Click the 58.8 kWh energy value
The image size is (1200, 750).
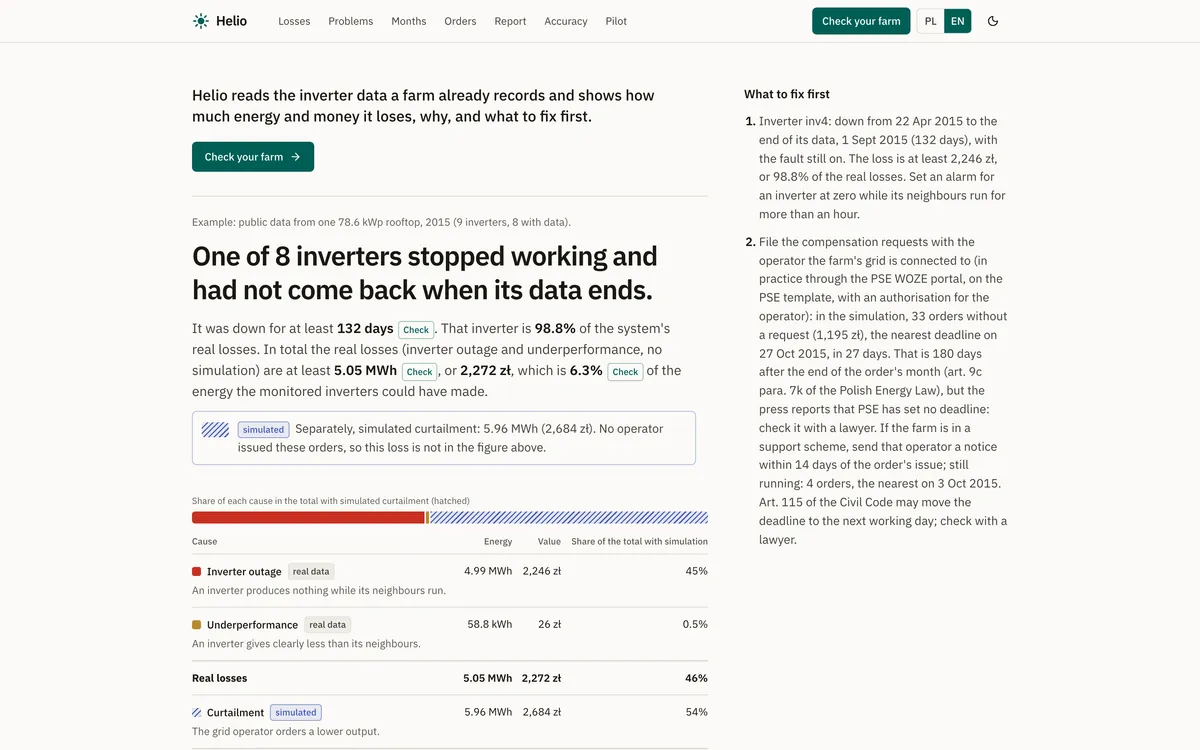pos(490,624)
